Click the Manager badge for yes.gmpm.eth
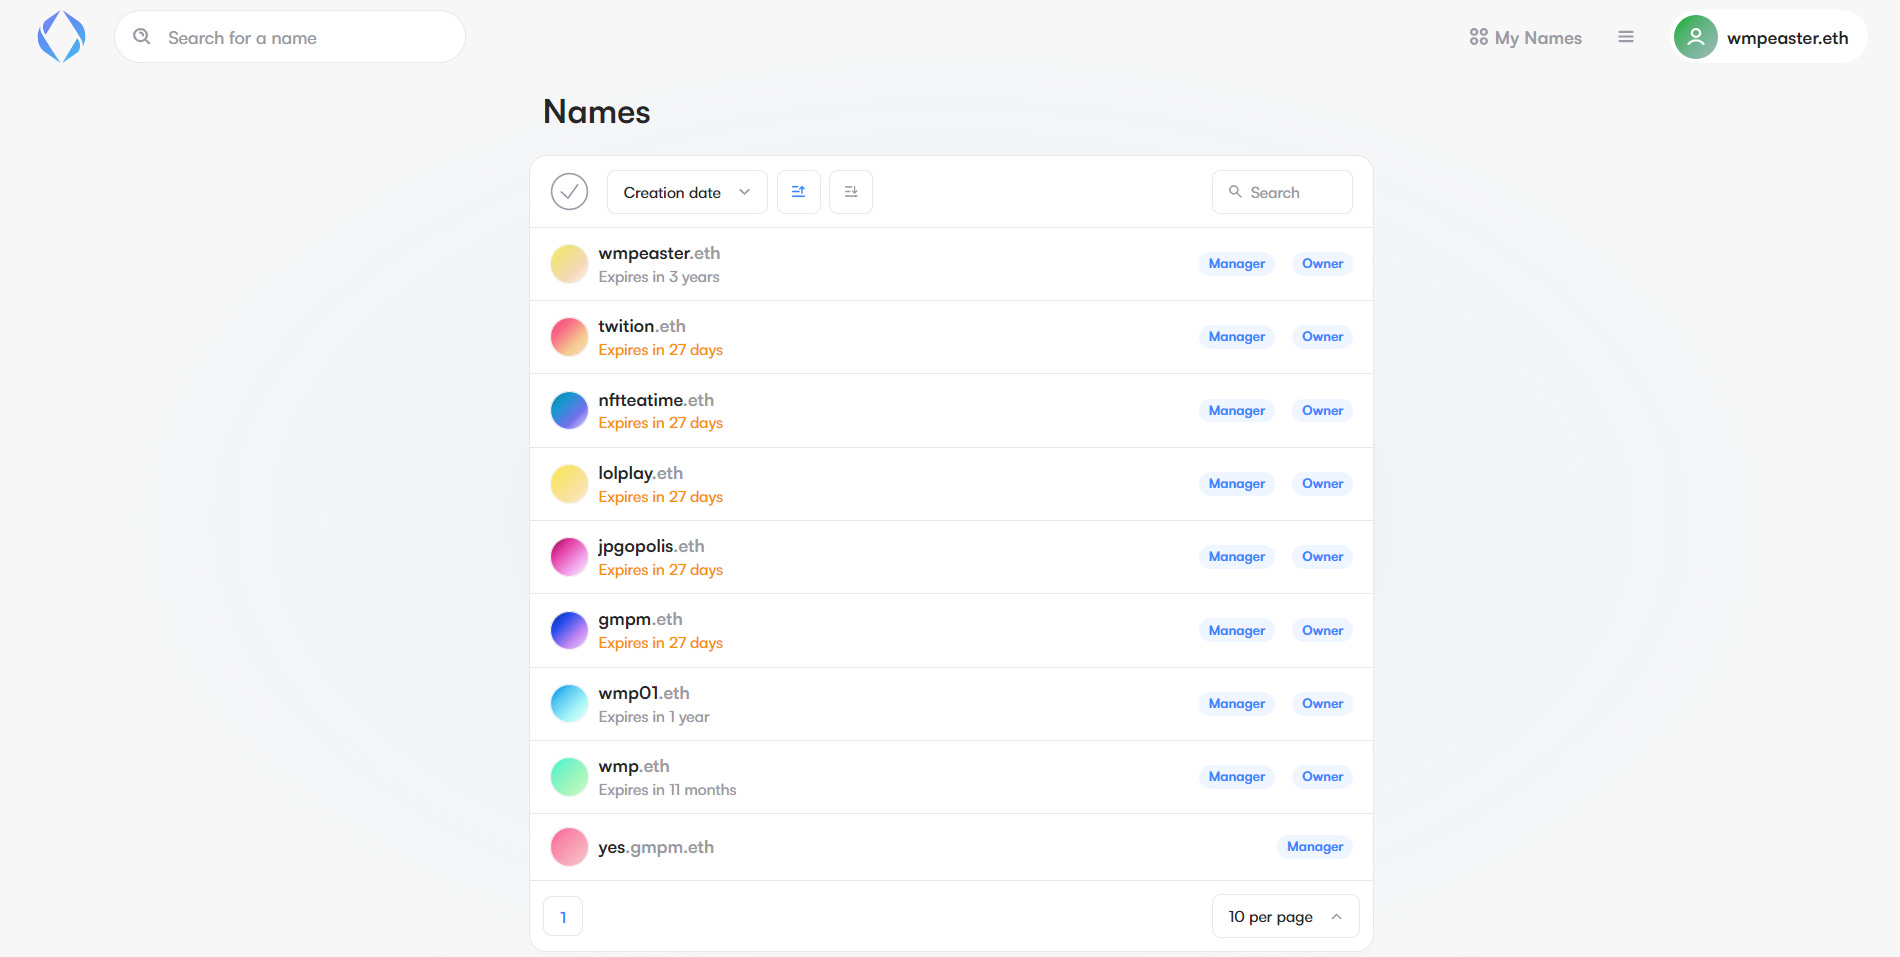Image resolution: width=1900 pixels, height=957 pixels. coord(1314,846)
